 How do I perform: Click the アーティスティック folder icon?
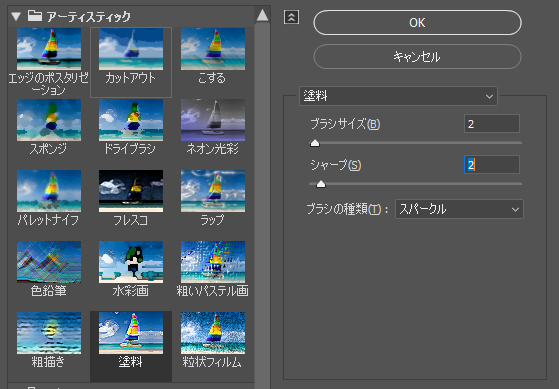35,16
